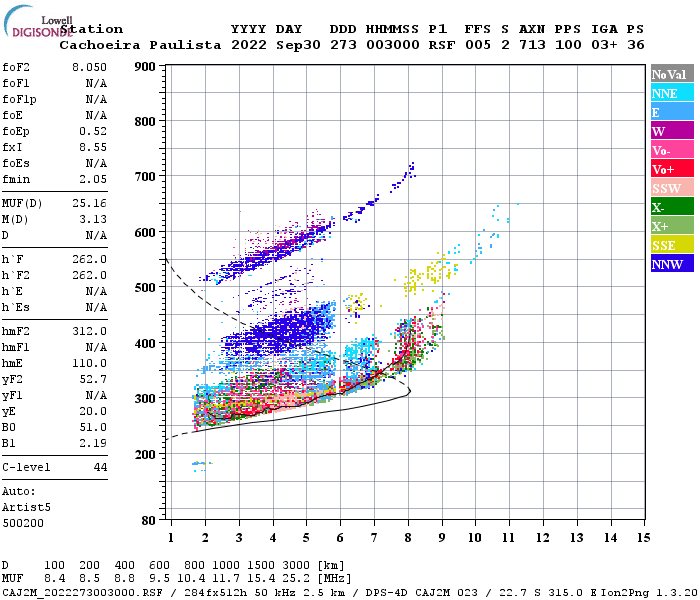Select the NoVal gray legend swatch
700x600 pixels.
click(672, 74)
